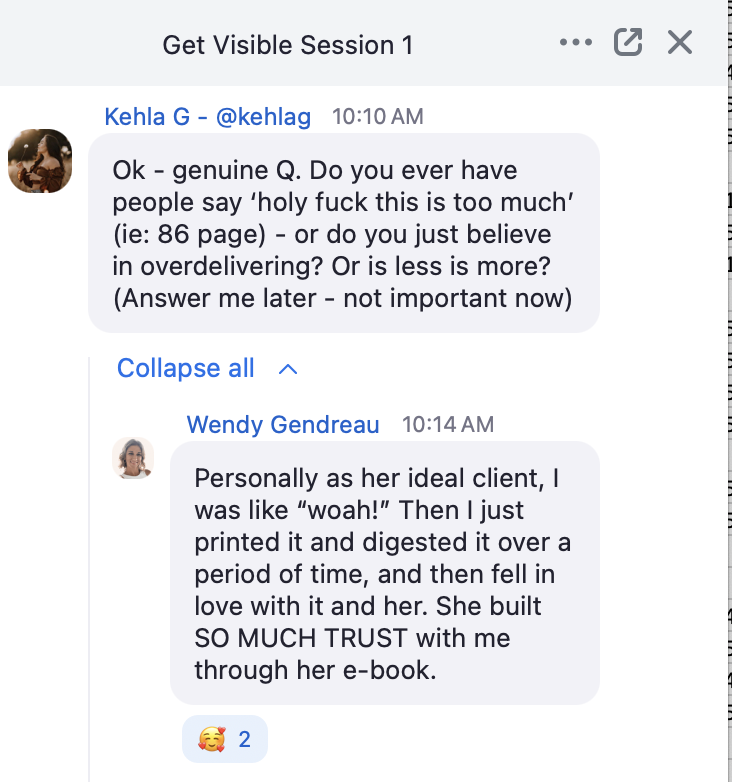The width and height of the screenshot is (732, 782).
Task: Click the chat panel's right edge scrollbar
Action: pyautogui.click(x=730, y=391)
